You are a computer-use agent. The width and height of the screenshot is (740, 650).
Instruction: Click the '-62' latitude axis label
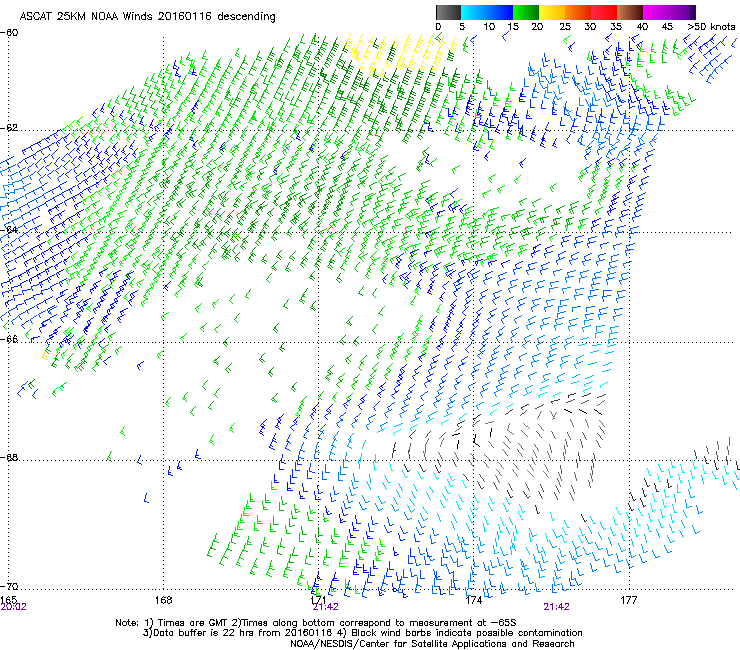[x=9, y=128]
